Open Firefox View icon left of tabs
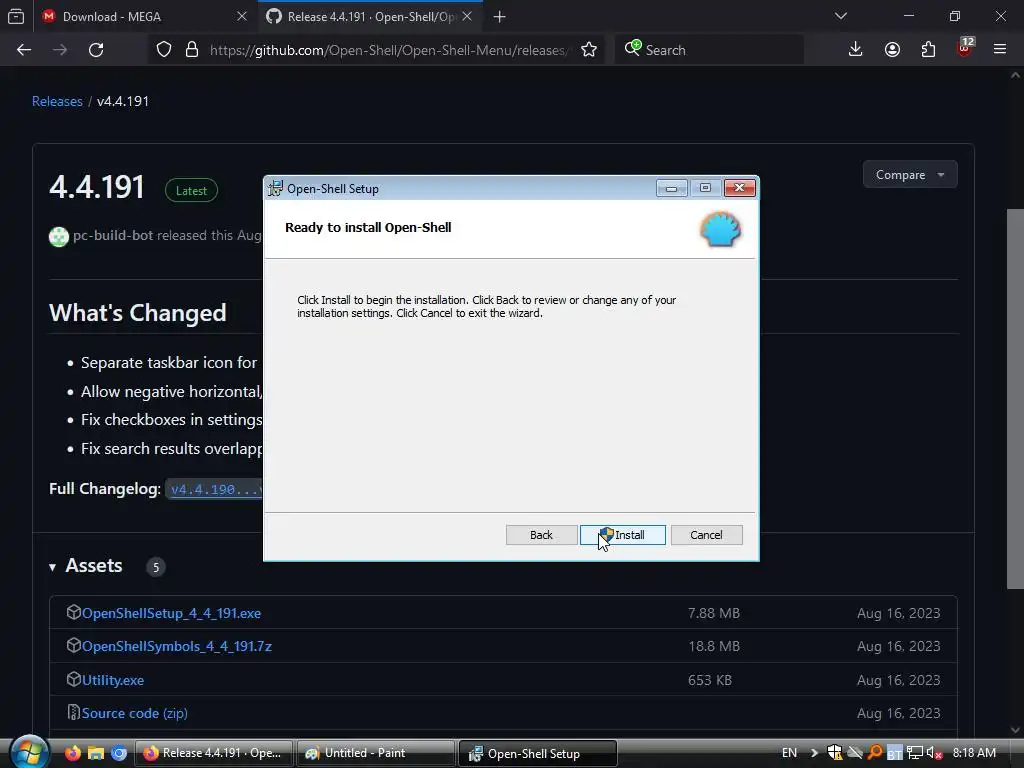This screenshot has width=1024, height=768. pyautogui.click(x=16, y=16)
